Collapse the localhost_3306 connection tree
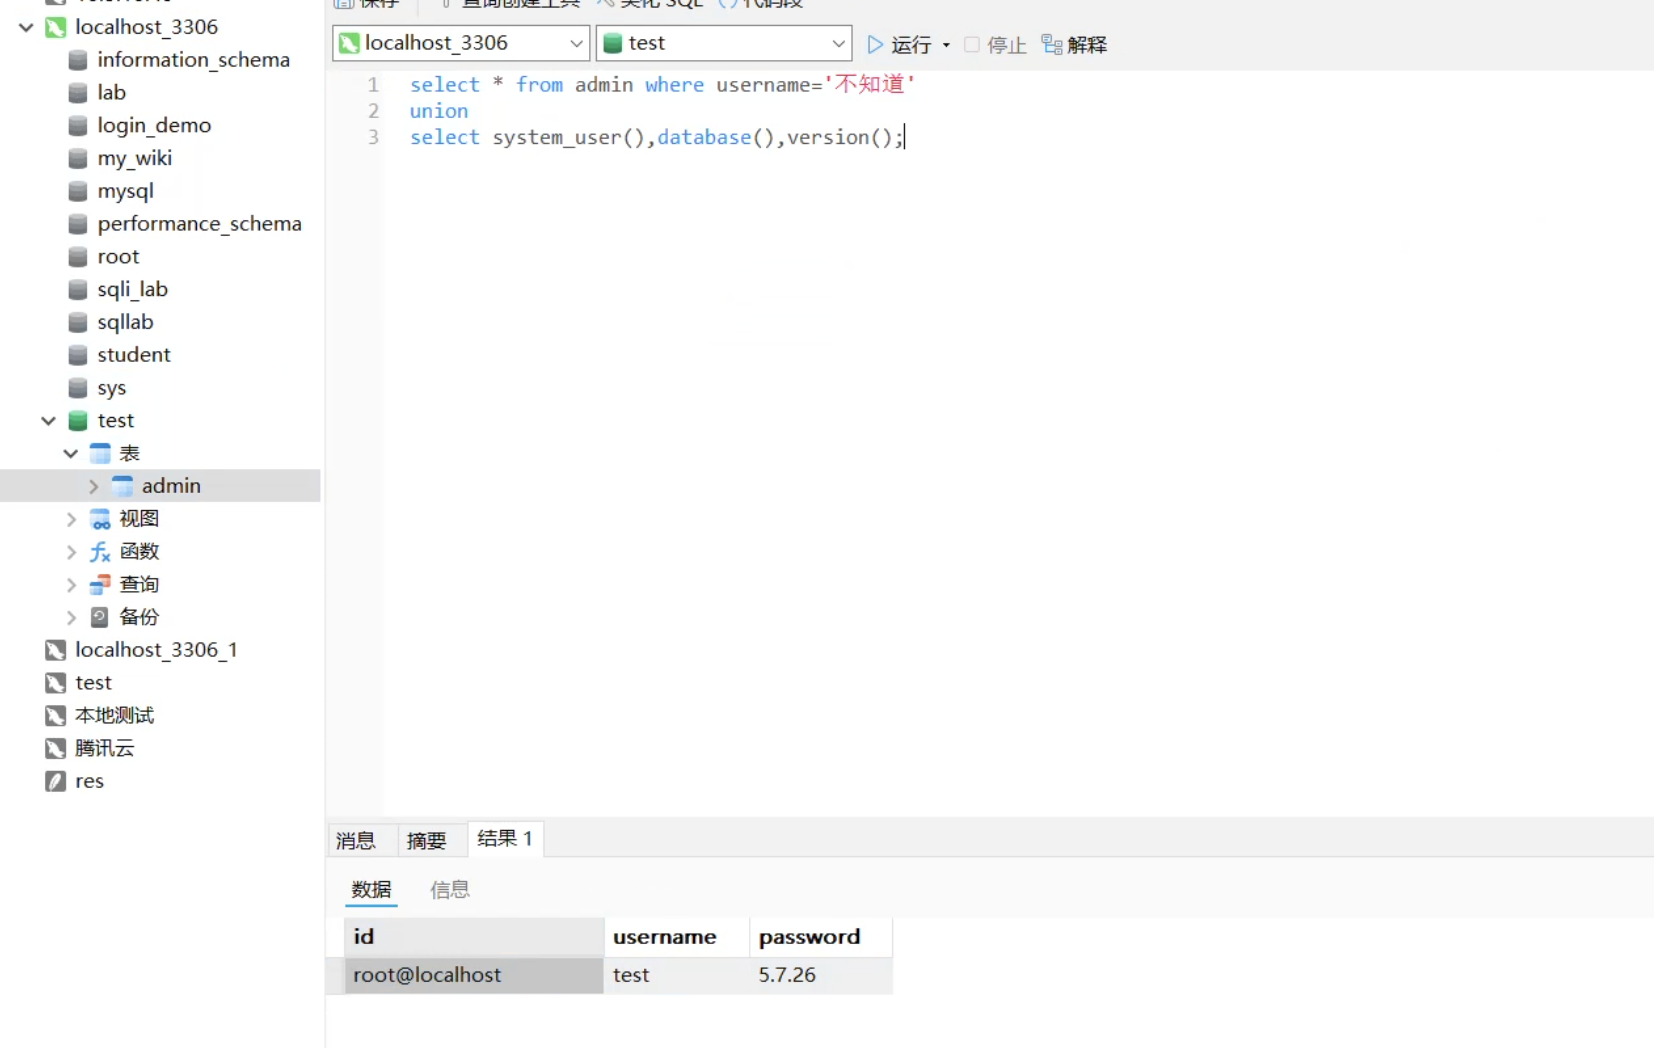Image resolution: width=1654 pixels, height=1048 pixels. coord(26,27)
